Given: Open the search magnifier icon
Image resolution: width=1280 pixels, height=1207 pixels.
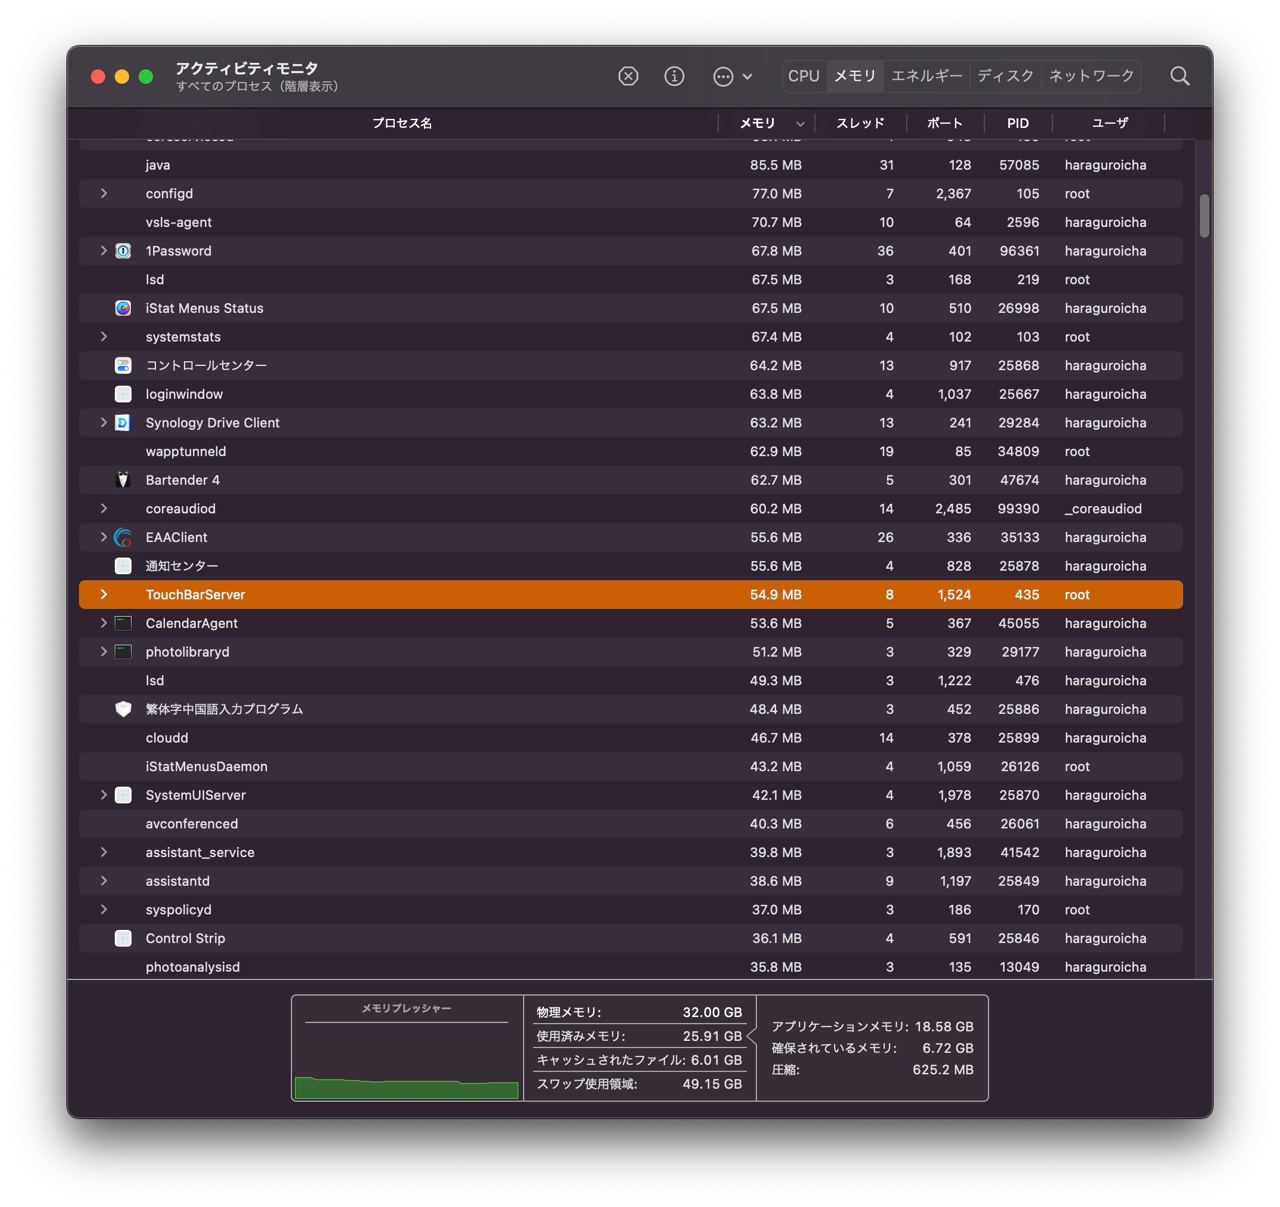Looking at the screenshot, I should (1180, 76).
